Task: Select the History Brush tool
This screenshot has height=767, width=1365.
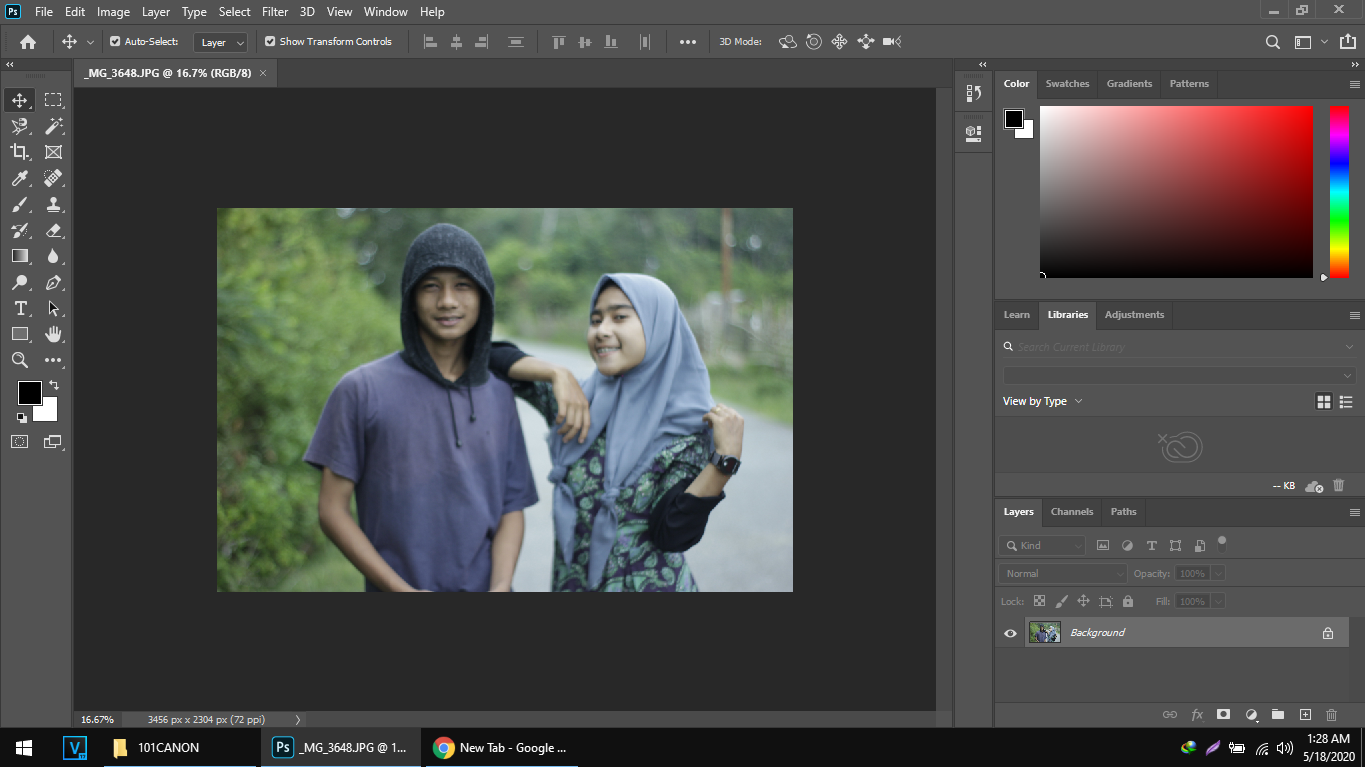Action: click(20, 230)
